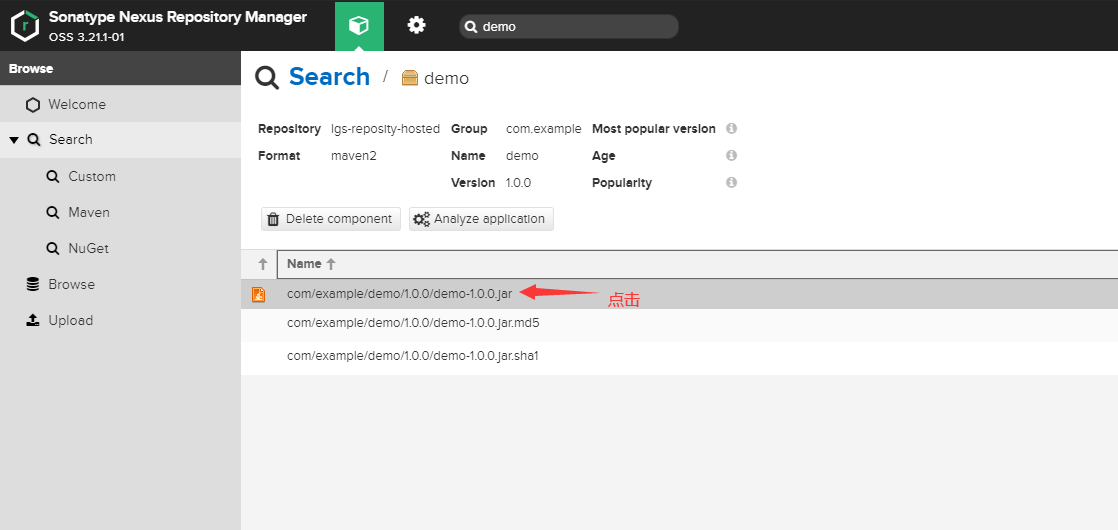Click magnifier icon inside header search box
Image resolution: width=1118 pixels, height=530 pixels.
pos(471,27)
